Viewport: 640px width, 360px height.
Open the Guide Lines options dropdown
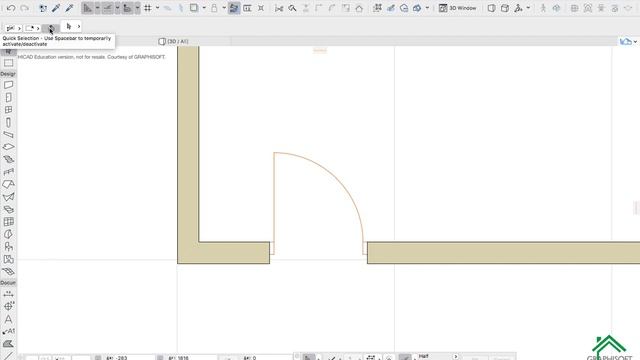pos(97,8)
